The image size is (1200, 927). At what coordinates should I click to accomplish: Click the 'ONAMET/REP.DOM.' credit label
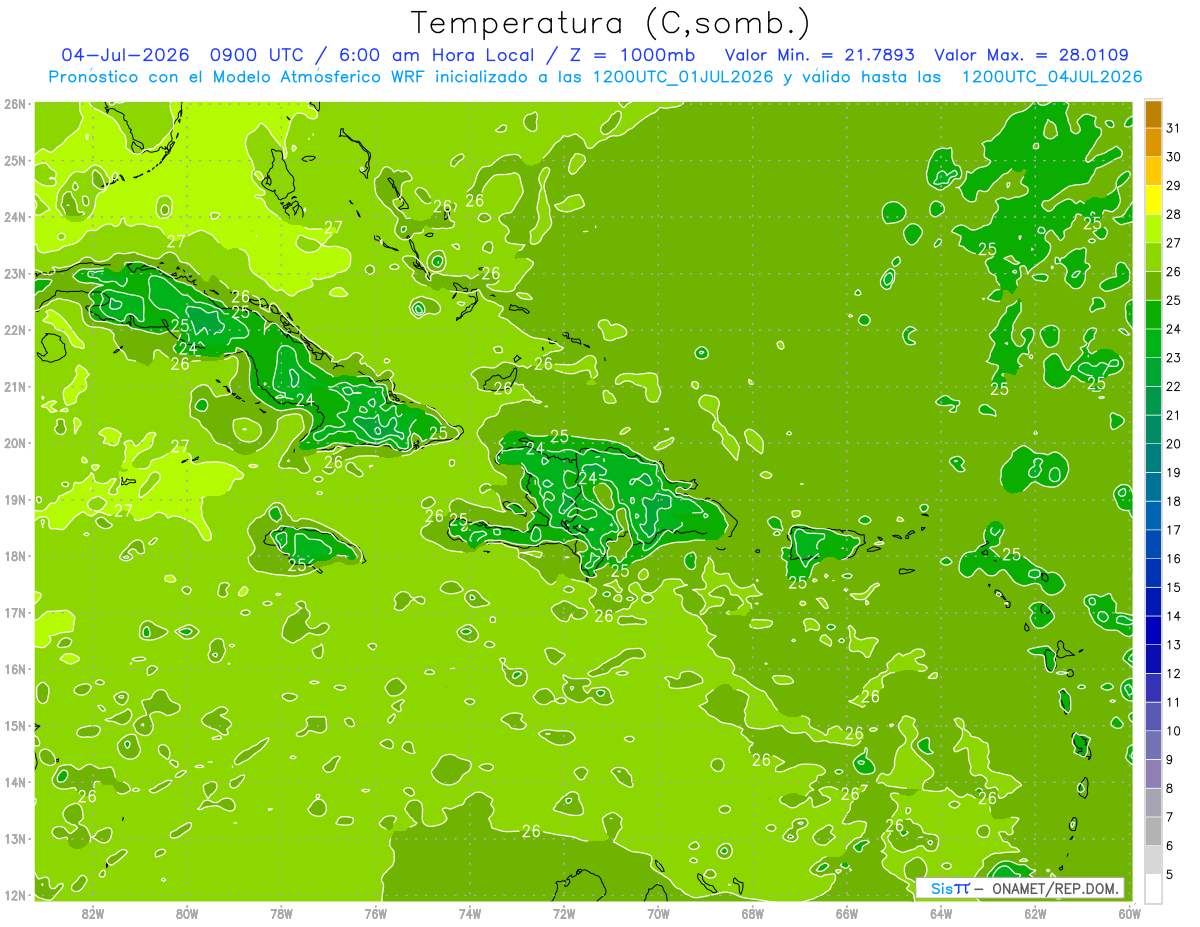tap(1054, 888)
